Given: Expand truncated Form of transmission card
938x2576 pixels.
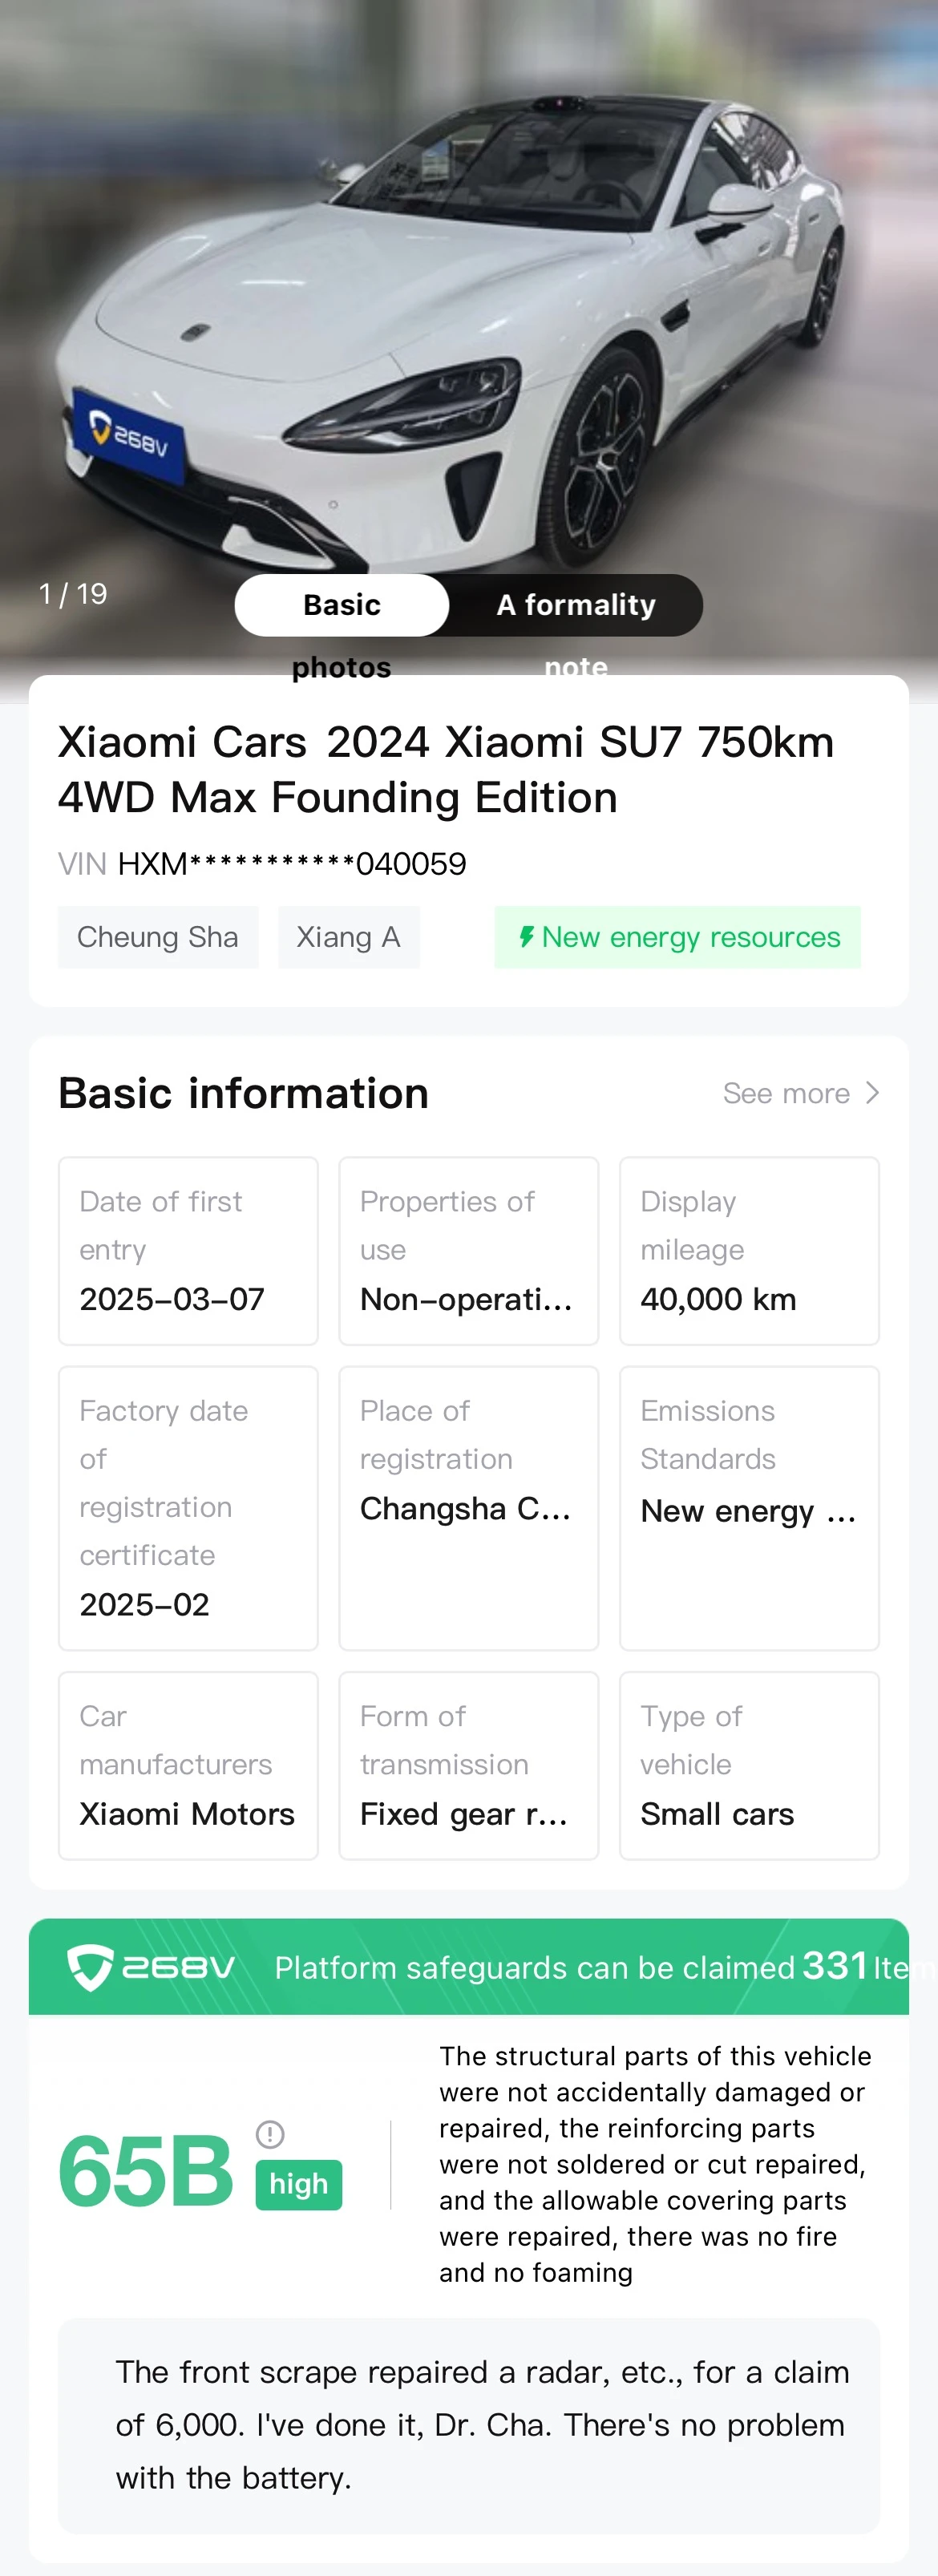Looking at the screenshot, I should click(469, 1765).
